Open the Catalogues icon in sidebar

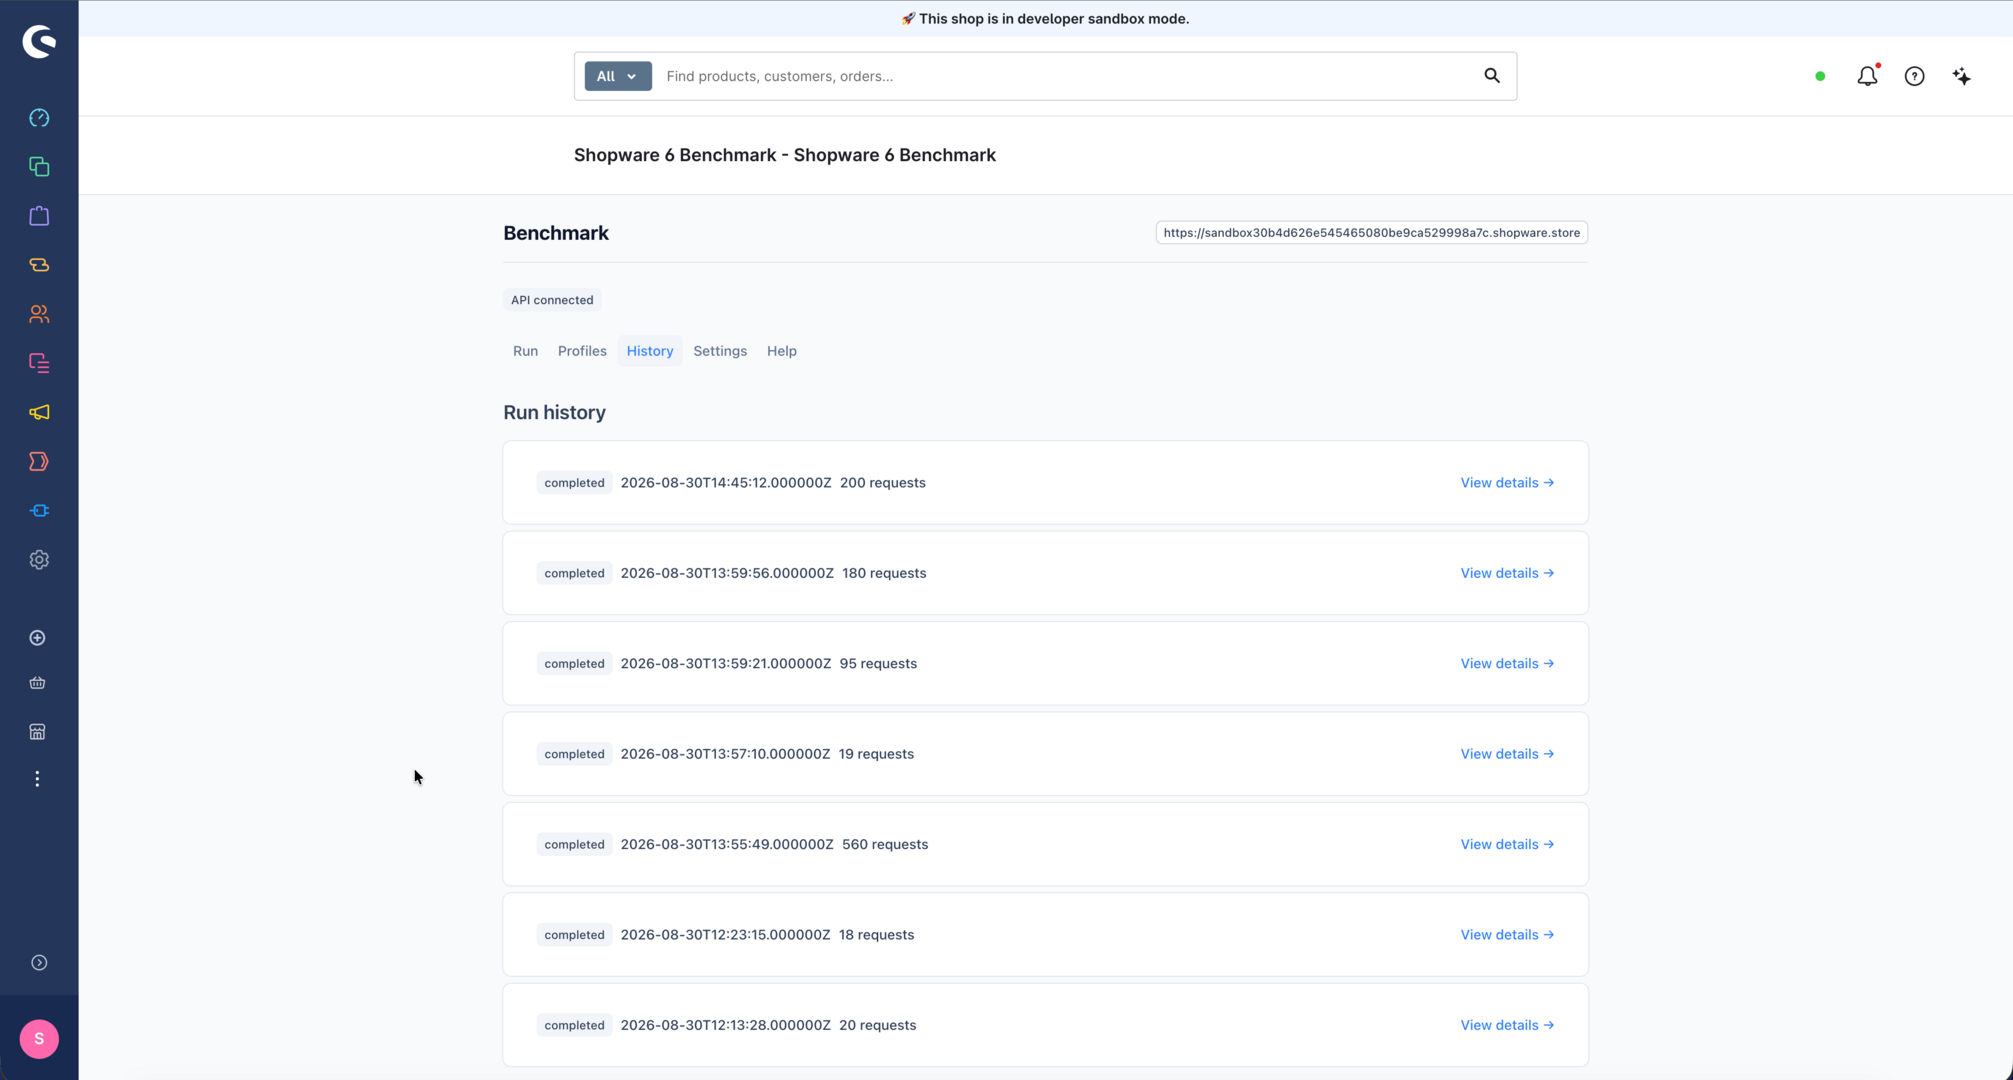click(39, 167)
